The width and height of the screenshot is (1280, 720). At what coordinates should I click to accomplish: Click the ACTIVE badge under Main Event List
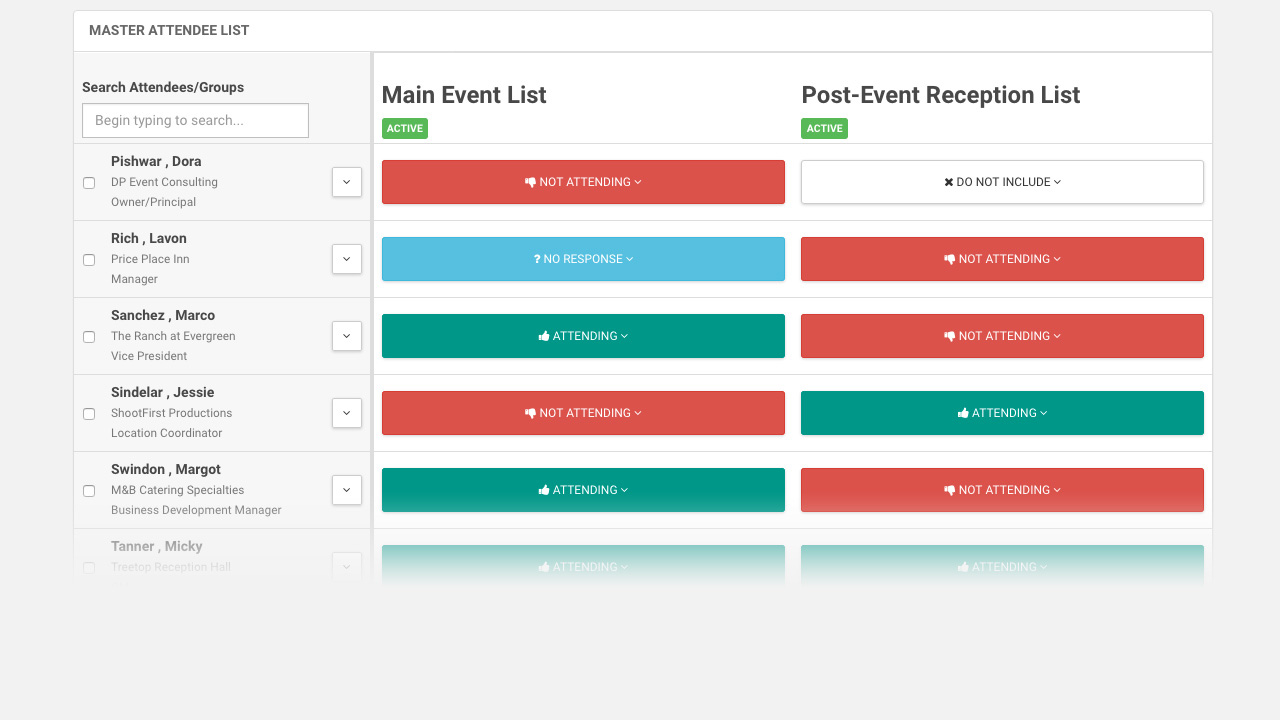(x=404, y=128)
